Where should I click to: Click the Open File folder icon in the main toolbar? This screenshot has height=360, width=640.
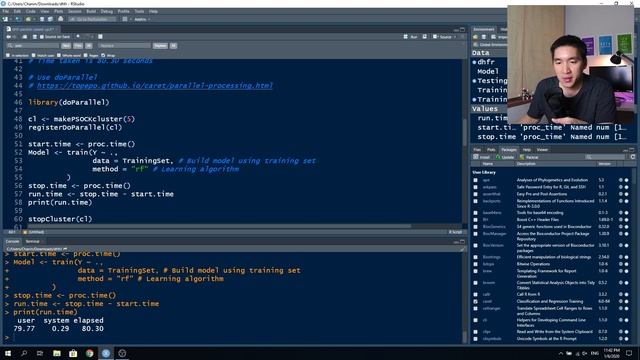click(x=28, y=19)
